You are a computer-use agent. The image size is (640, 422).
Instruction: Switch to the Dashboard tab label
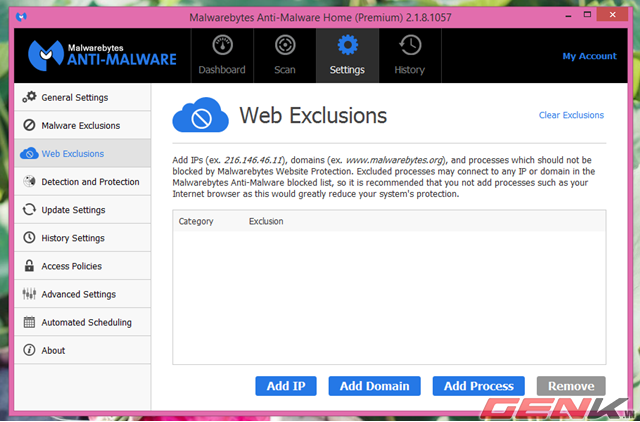[x=222, y=70]
